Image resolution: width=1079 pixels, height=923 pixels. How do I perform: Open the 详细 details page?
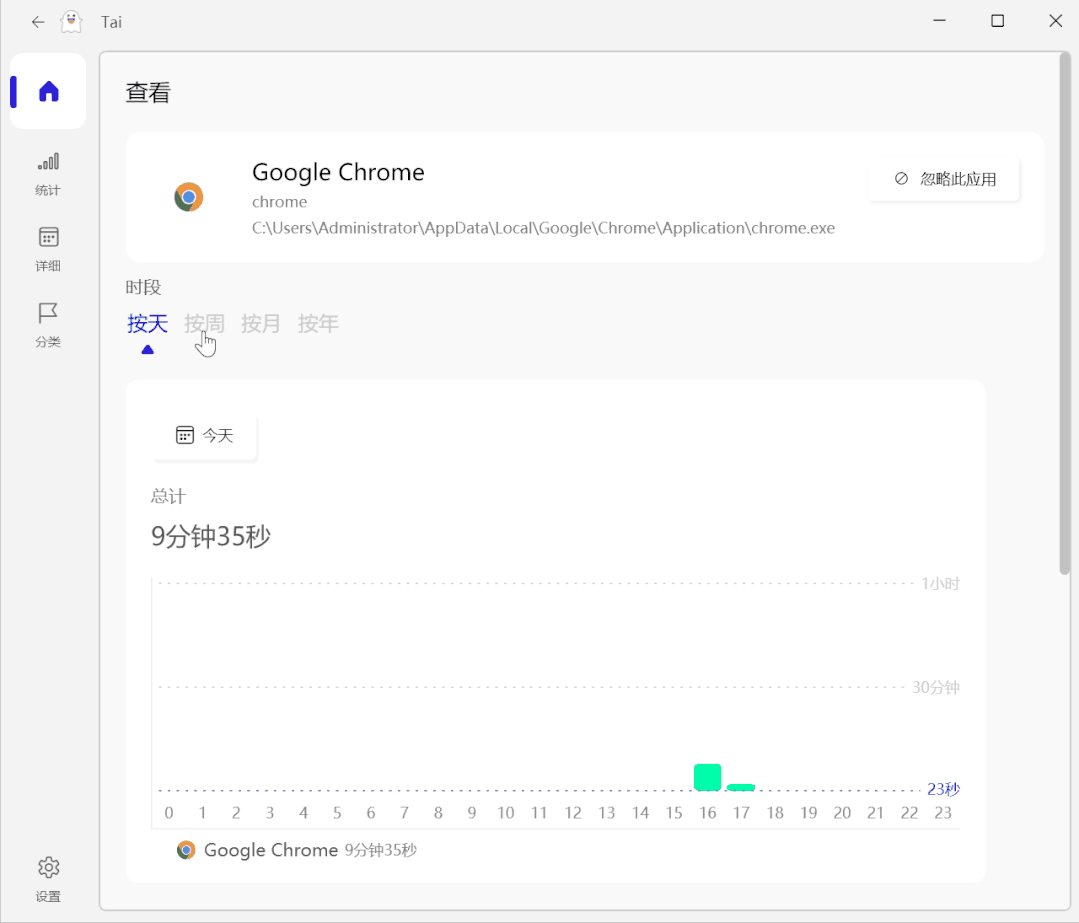click(48, 248)
